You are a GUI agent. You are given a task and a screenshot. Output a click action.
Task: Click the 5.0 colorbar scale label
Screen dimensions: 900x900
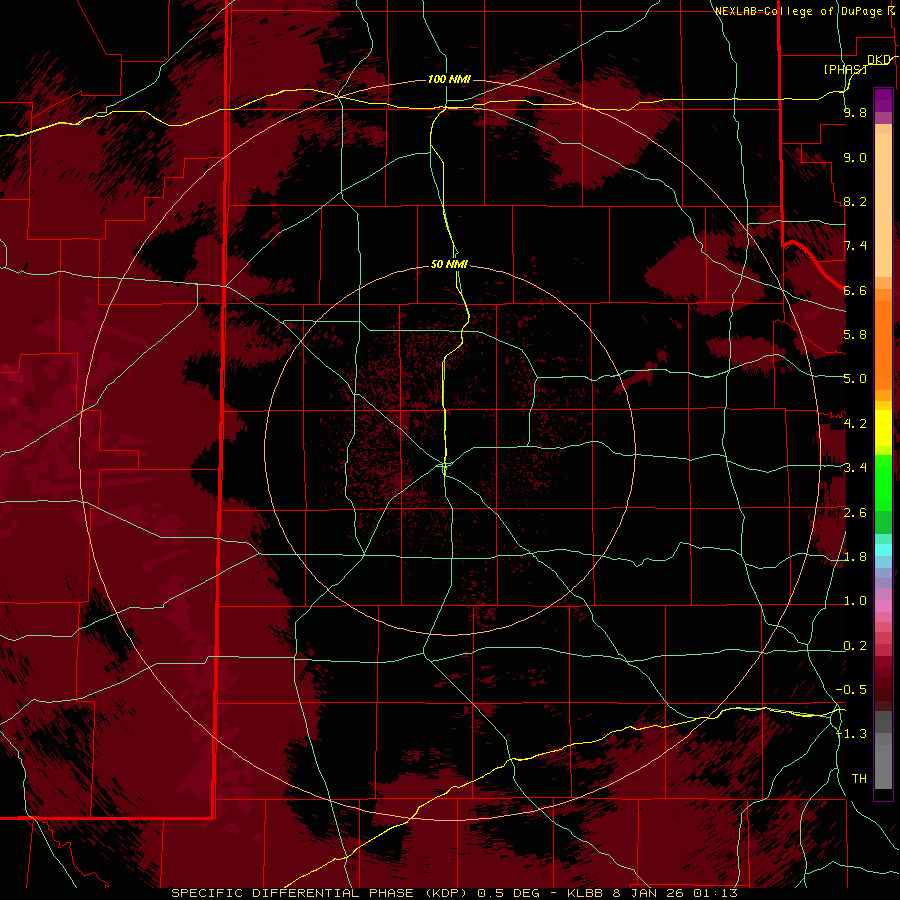pos(855,379)
